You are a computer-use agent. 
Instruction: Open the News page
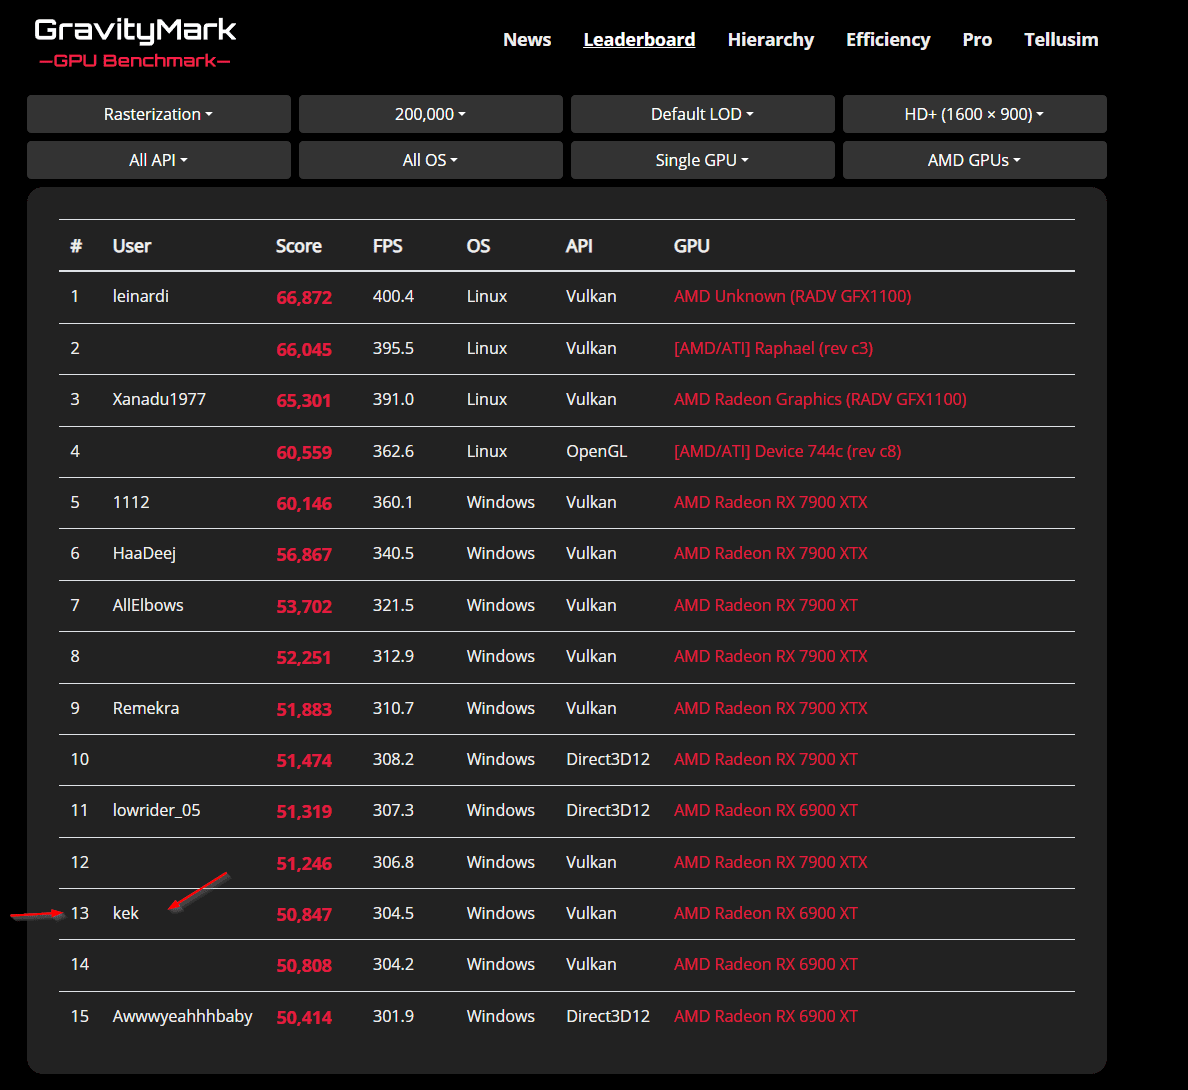527,39
